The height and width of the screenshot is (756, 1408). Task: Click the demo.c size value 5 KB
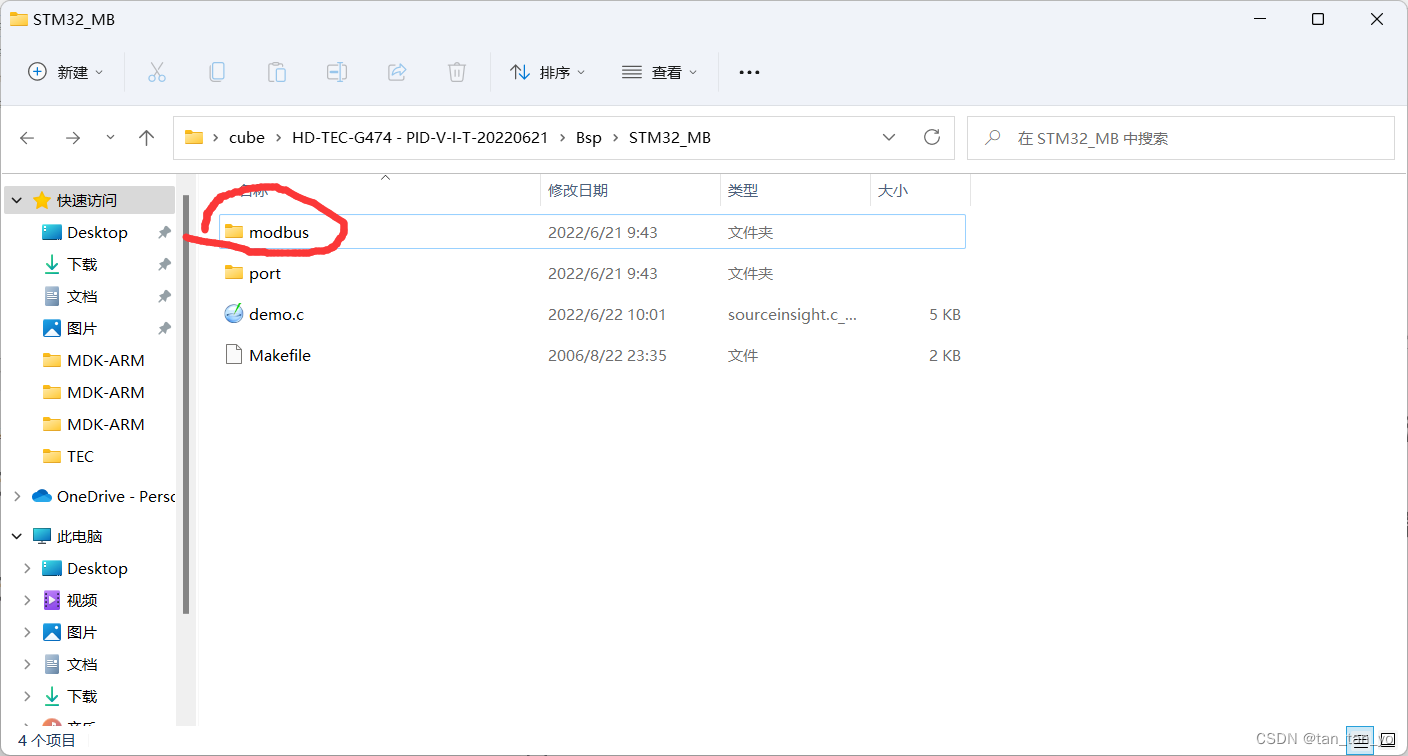945,314
